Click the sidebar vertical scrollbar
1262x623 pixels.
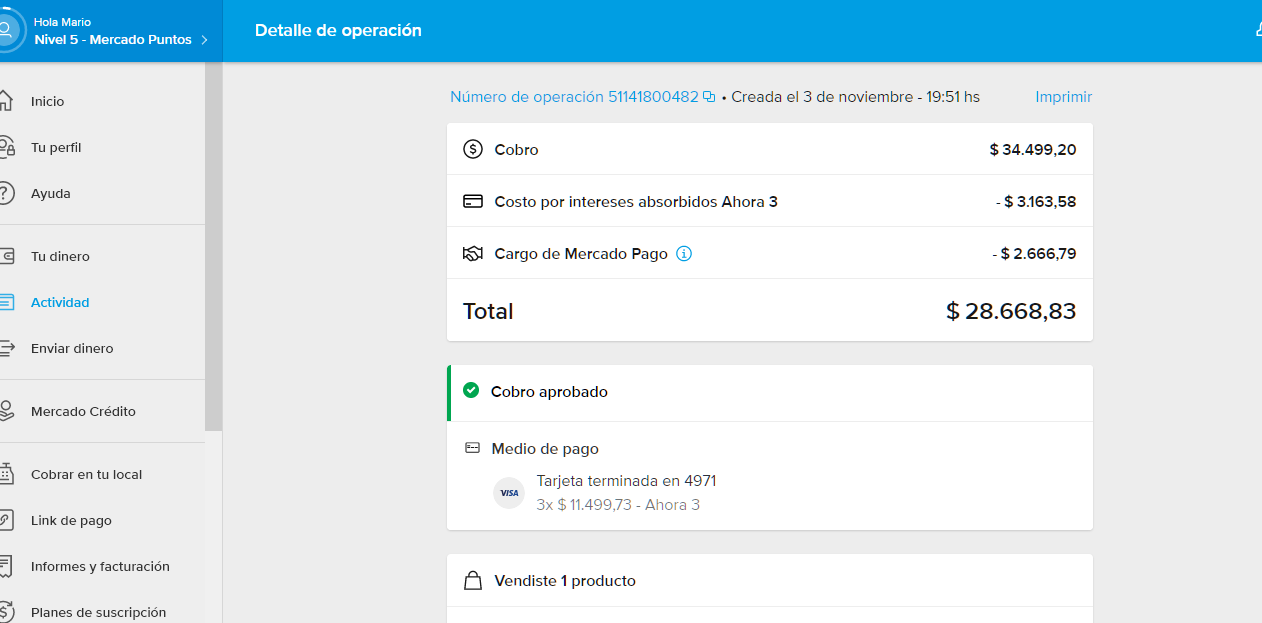[x=214, y=246]
